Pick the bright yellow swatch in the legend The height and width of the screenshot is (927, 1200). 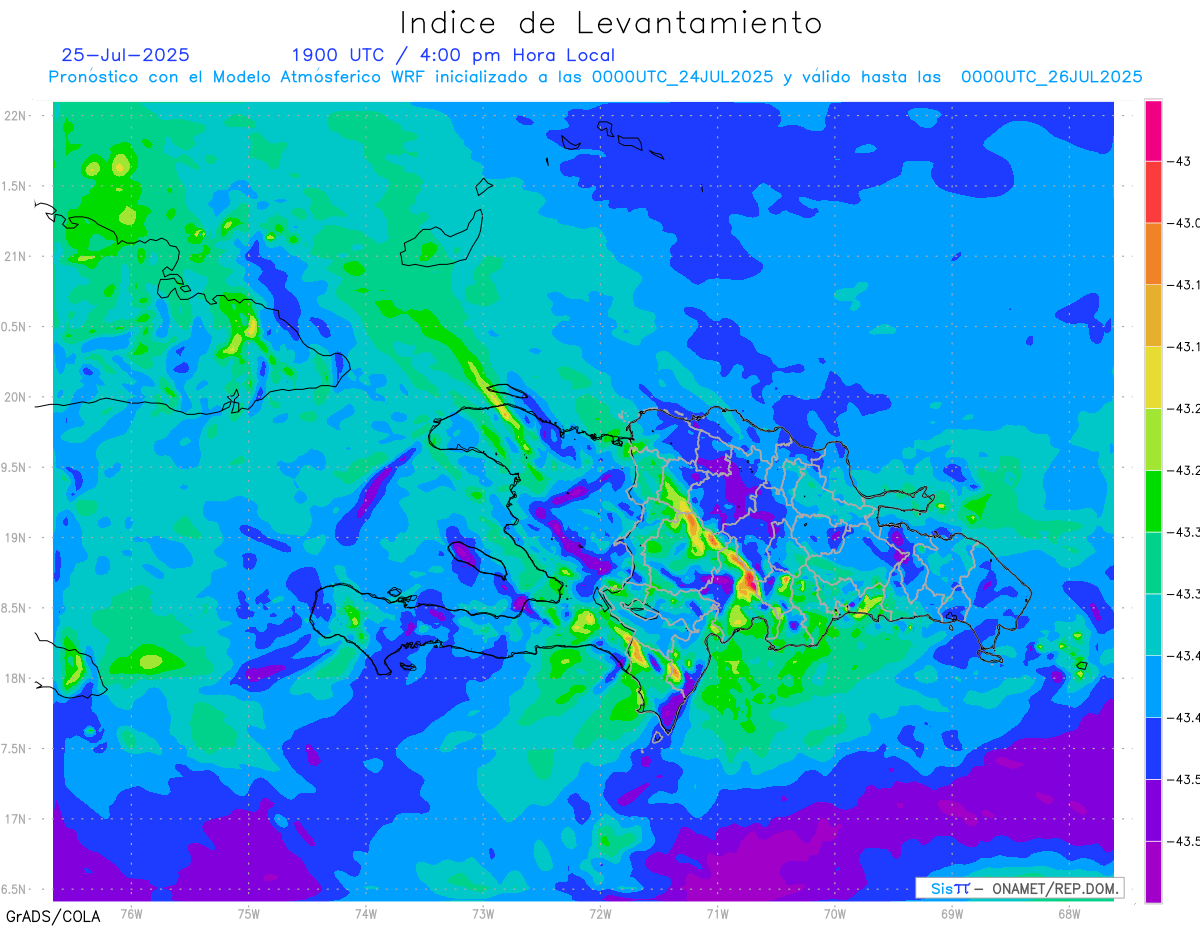coord(1153,377)
